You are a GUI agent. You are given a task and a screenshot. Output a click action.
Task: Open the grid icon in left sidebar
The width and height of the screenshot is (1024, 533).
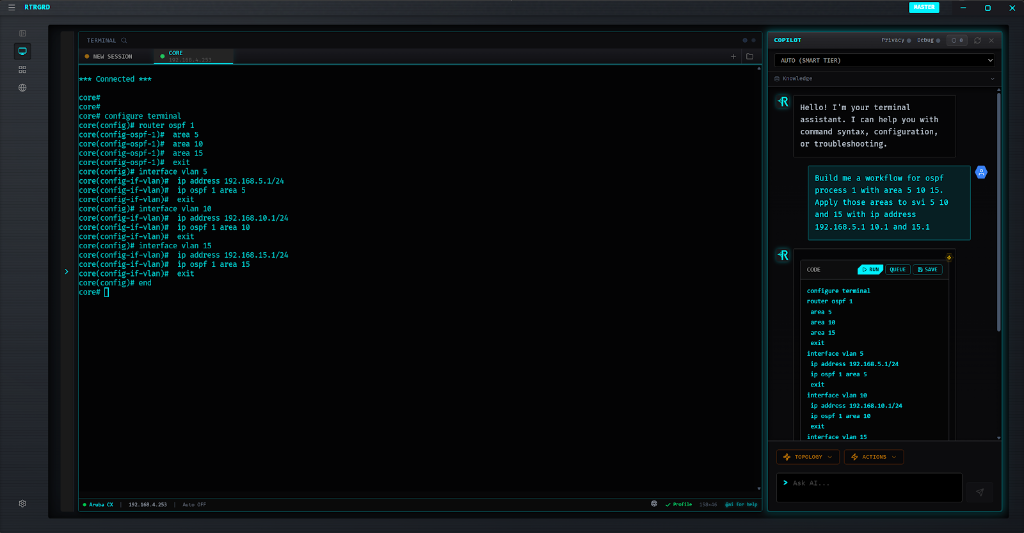(22, 69)
